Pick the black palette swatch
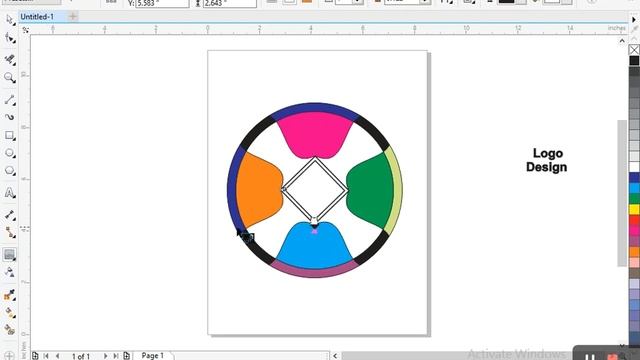Screen dimensions: 640x360 (x=634, y=60)
